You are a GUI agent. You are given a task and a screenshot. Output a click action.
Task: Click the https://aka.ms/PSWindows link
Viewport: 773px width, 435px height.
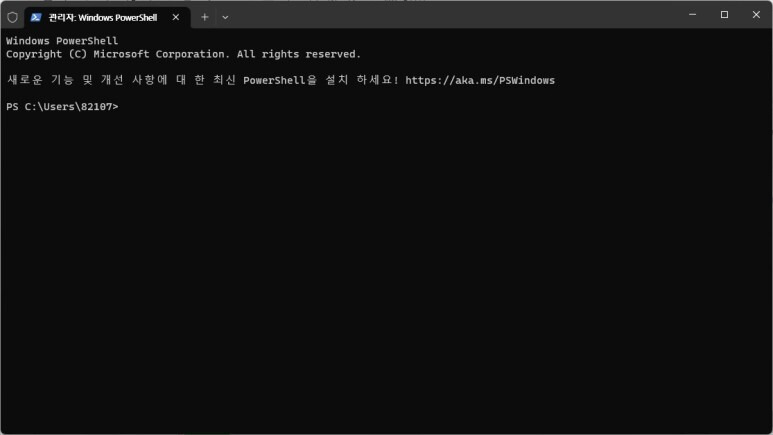coord(480,80)
